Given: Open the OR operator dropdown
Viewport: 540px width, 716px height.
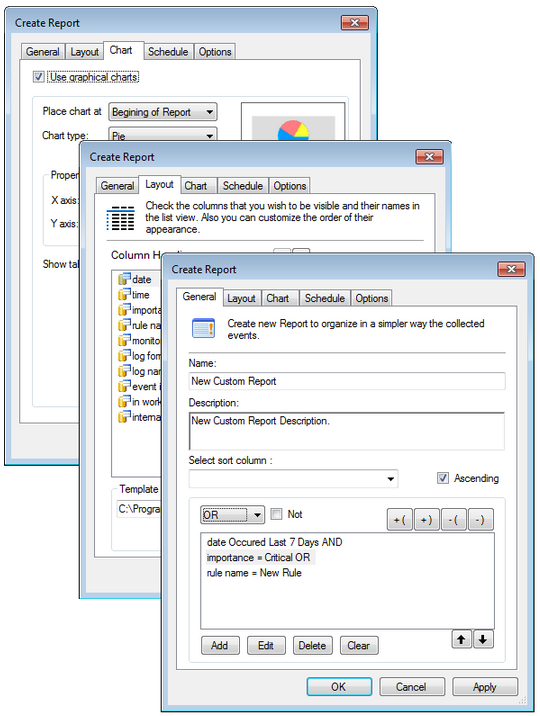Looking at the screenshot, I should 232,516.
